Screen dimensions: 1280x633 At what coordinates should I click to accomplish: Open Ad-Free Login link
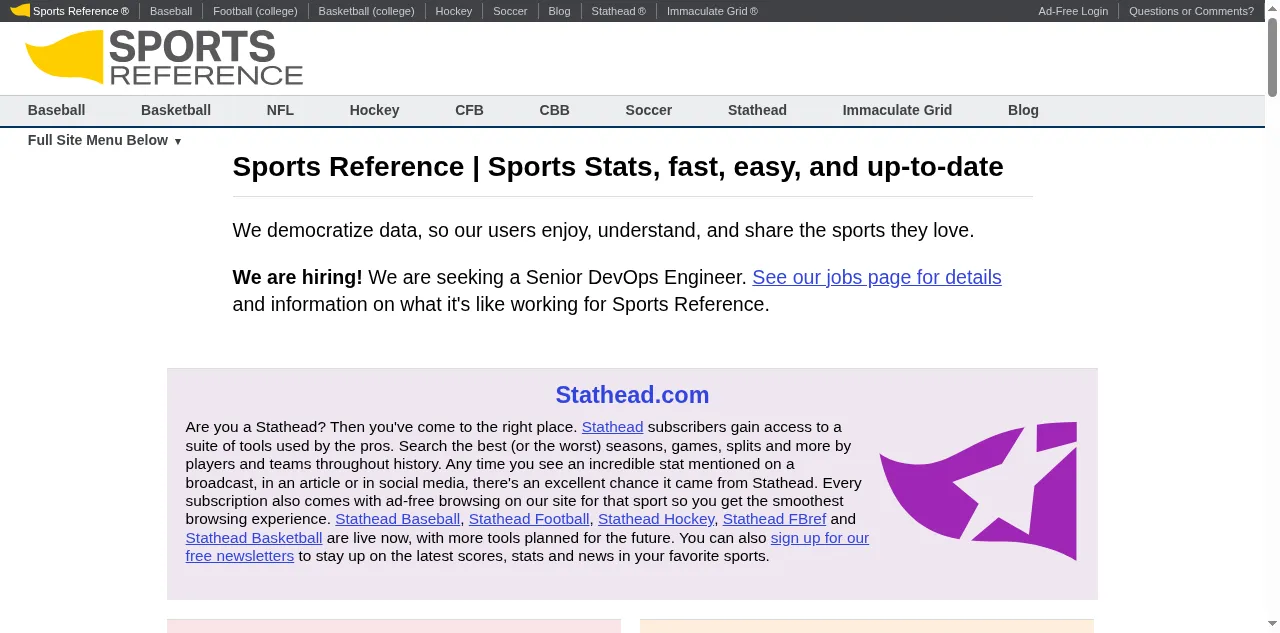click(x=1072, y=11)
